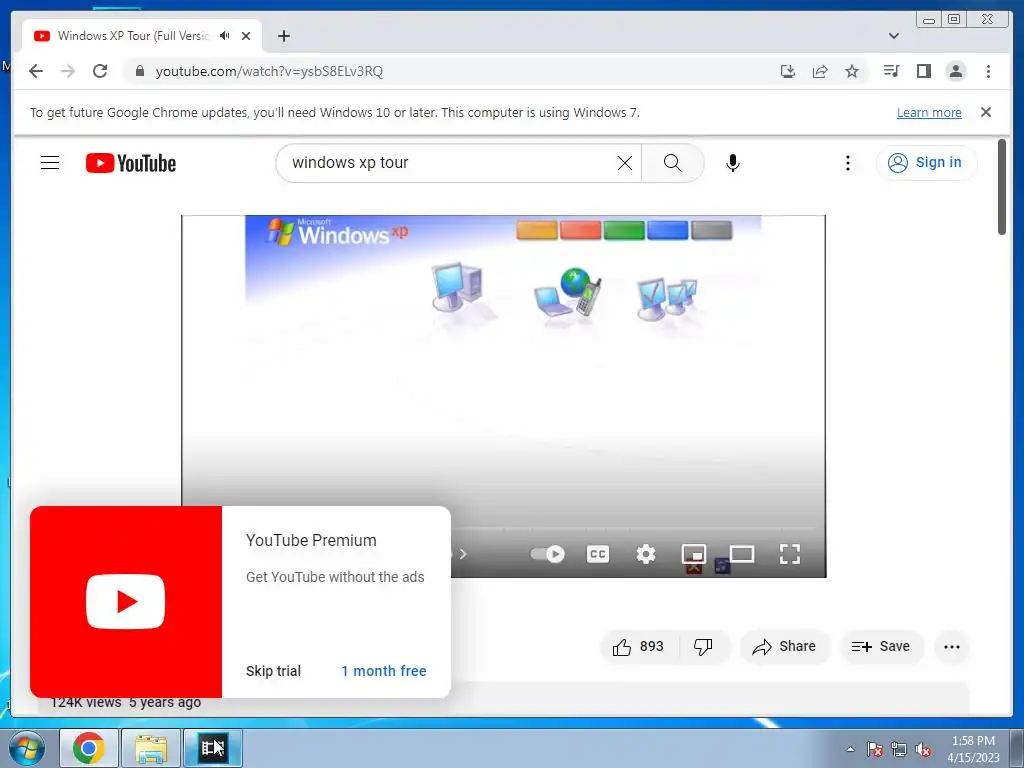The height and width of the screenshot is (768, 1024).
Task: Enter full screen mode
Action: click(790, 554)
